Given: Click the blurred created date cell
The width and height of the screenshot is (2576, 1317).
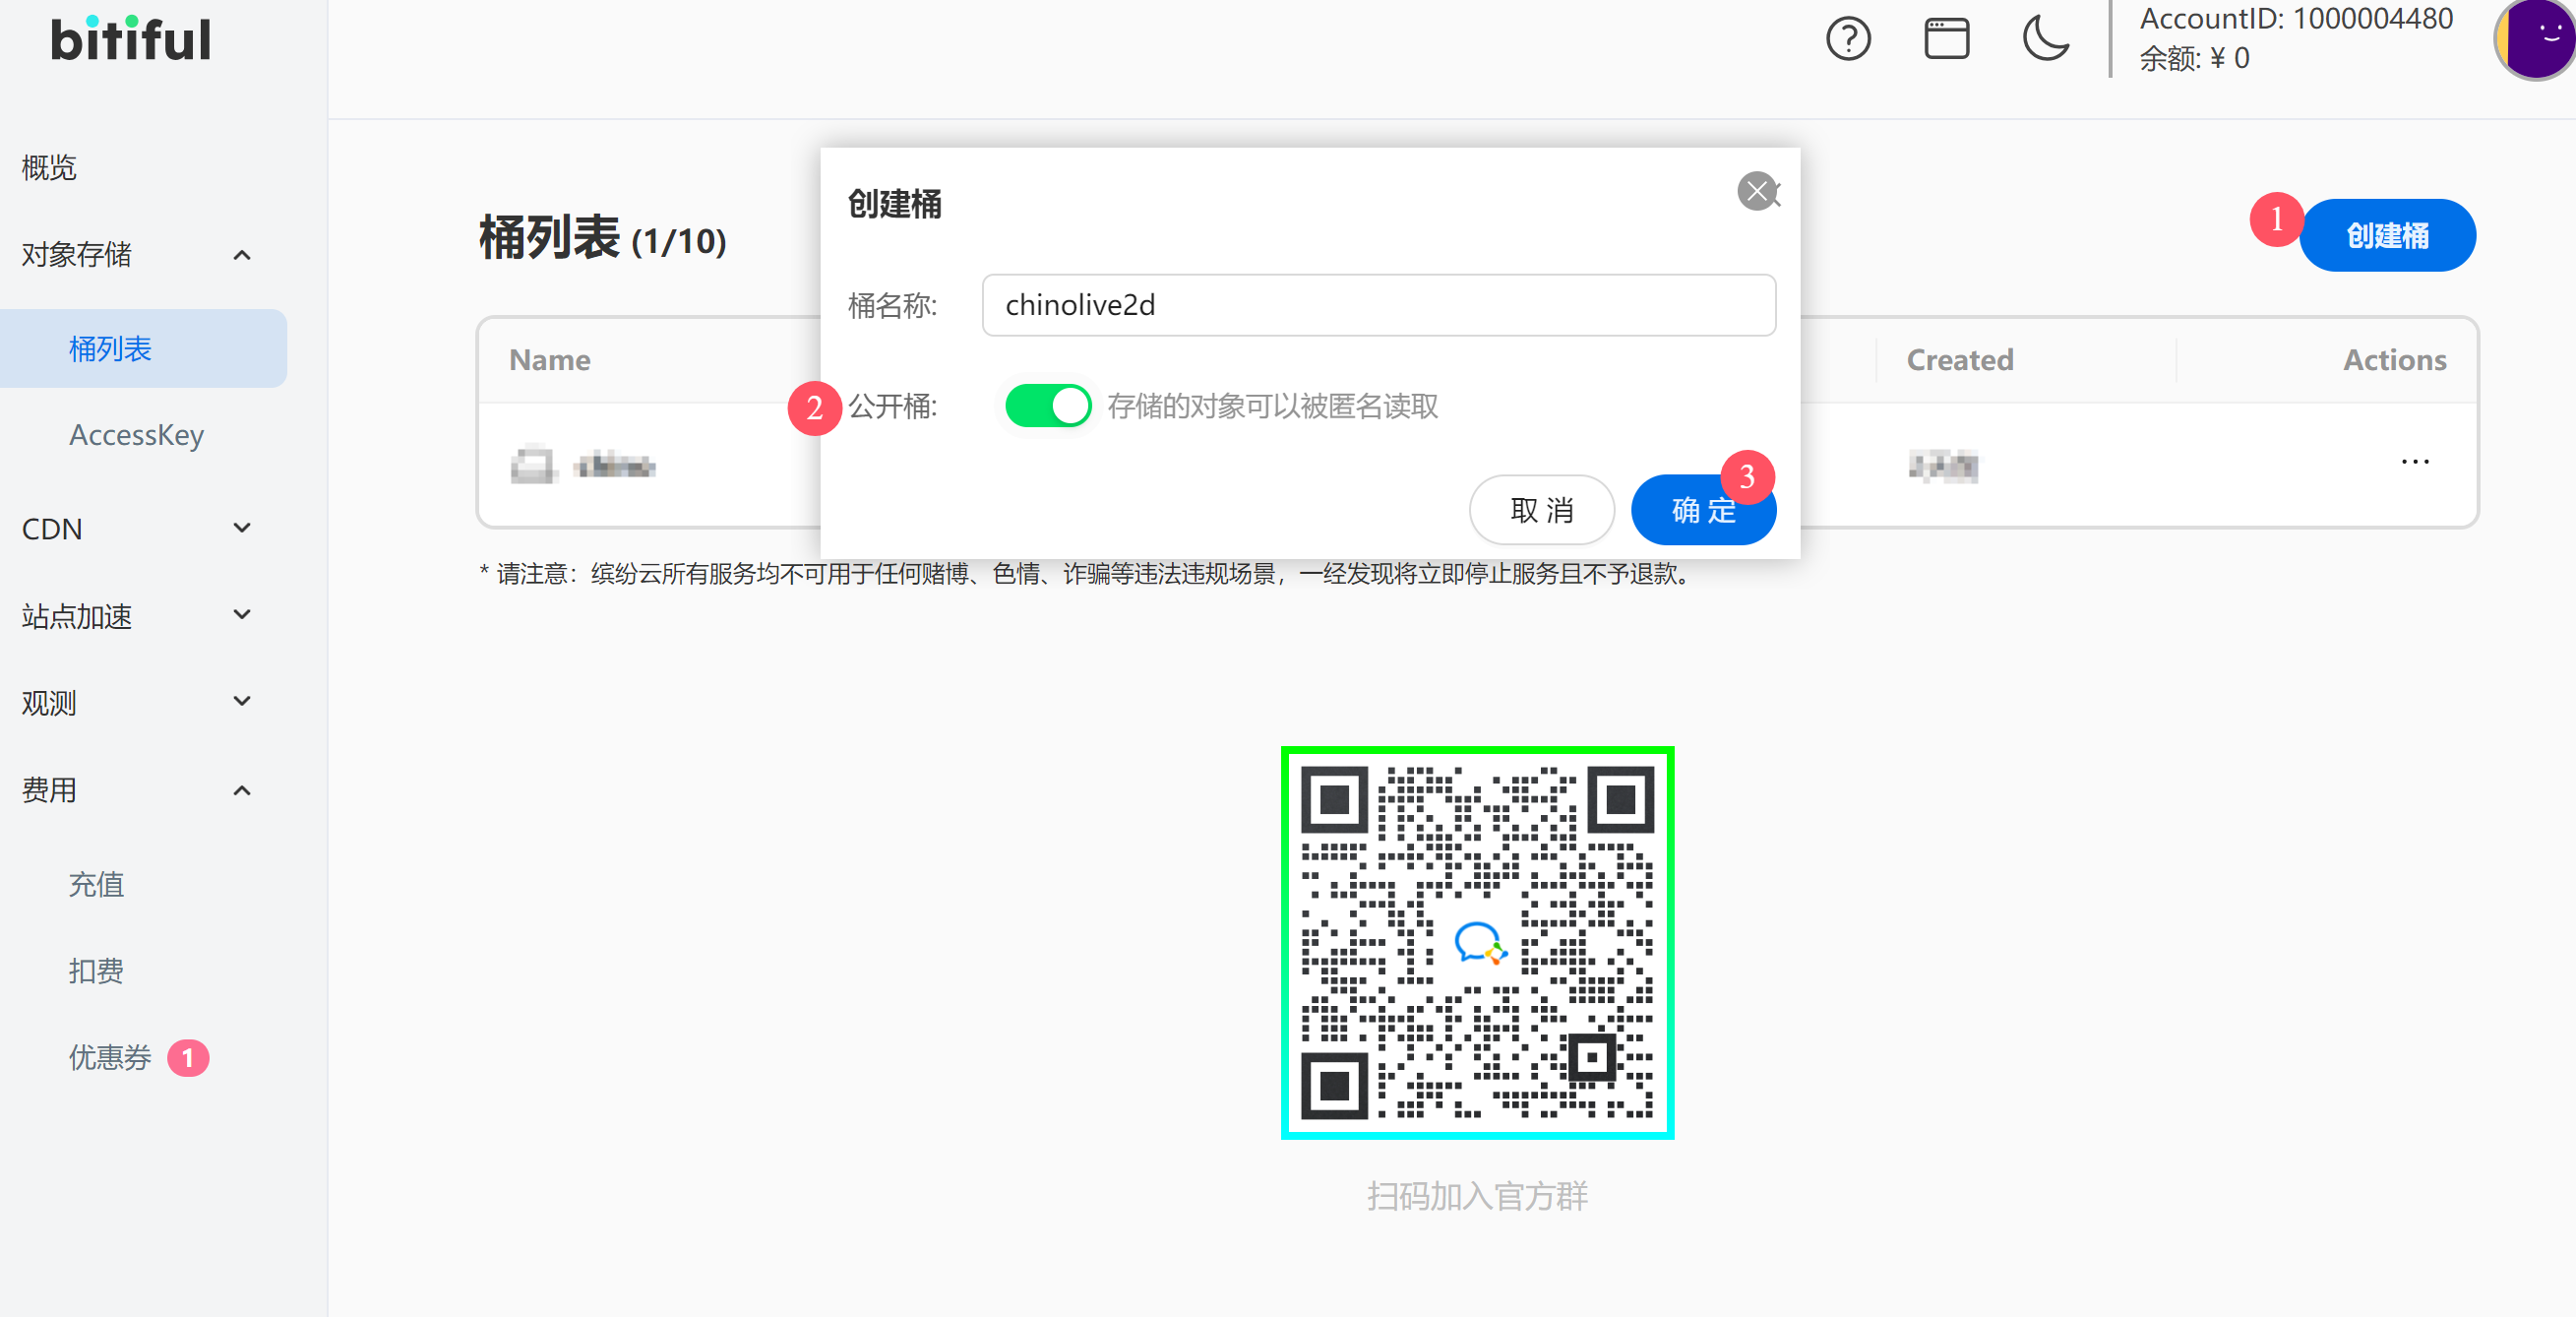Looking at the screenshot, I should point(1942,466).
